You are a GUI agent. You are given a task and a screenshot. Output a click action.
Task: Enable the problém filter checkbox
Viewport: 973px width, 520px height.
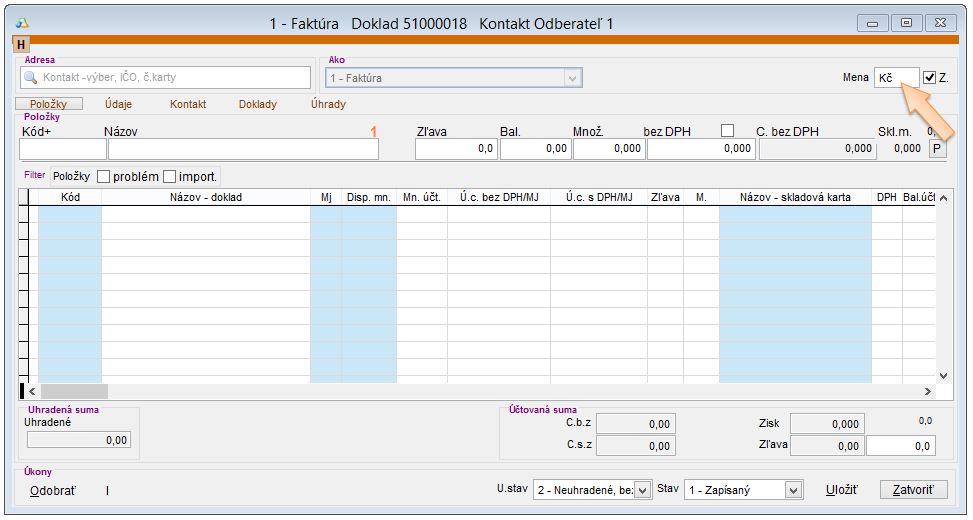(x=103, y=177)
